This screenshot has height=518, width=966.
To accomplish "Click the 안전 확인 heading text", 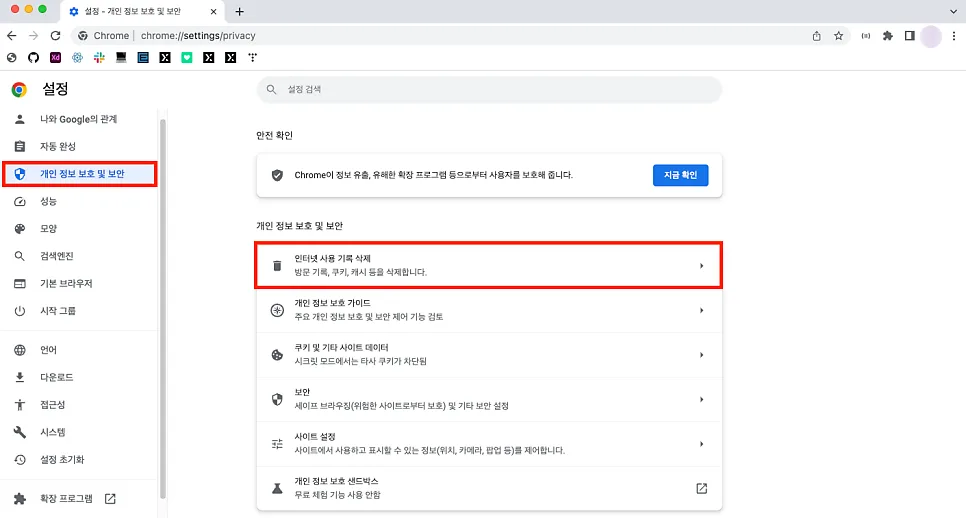I will click(275, 136).
